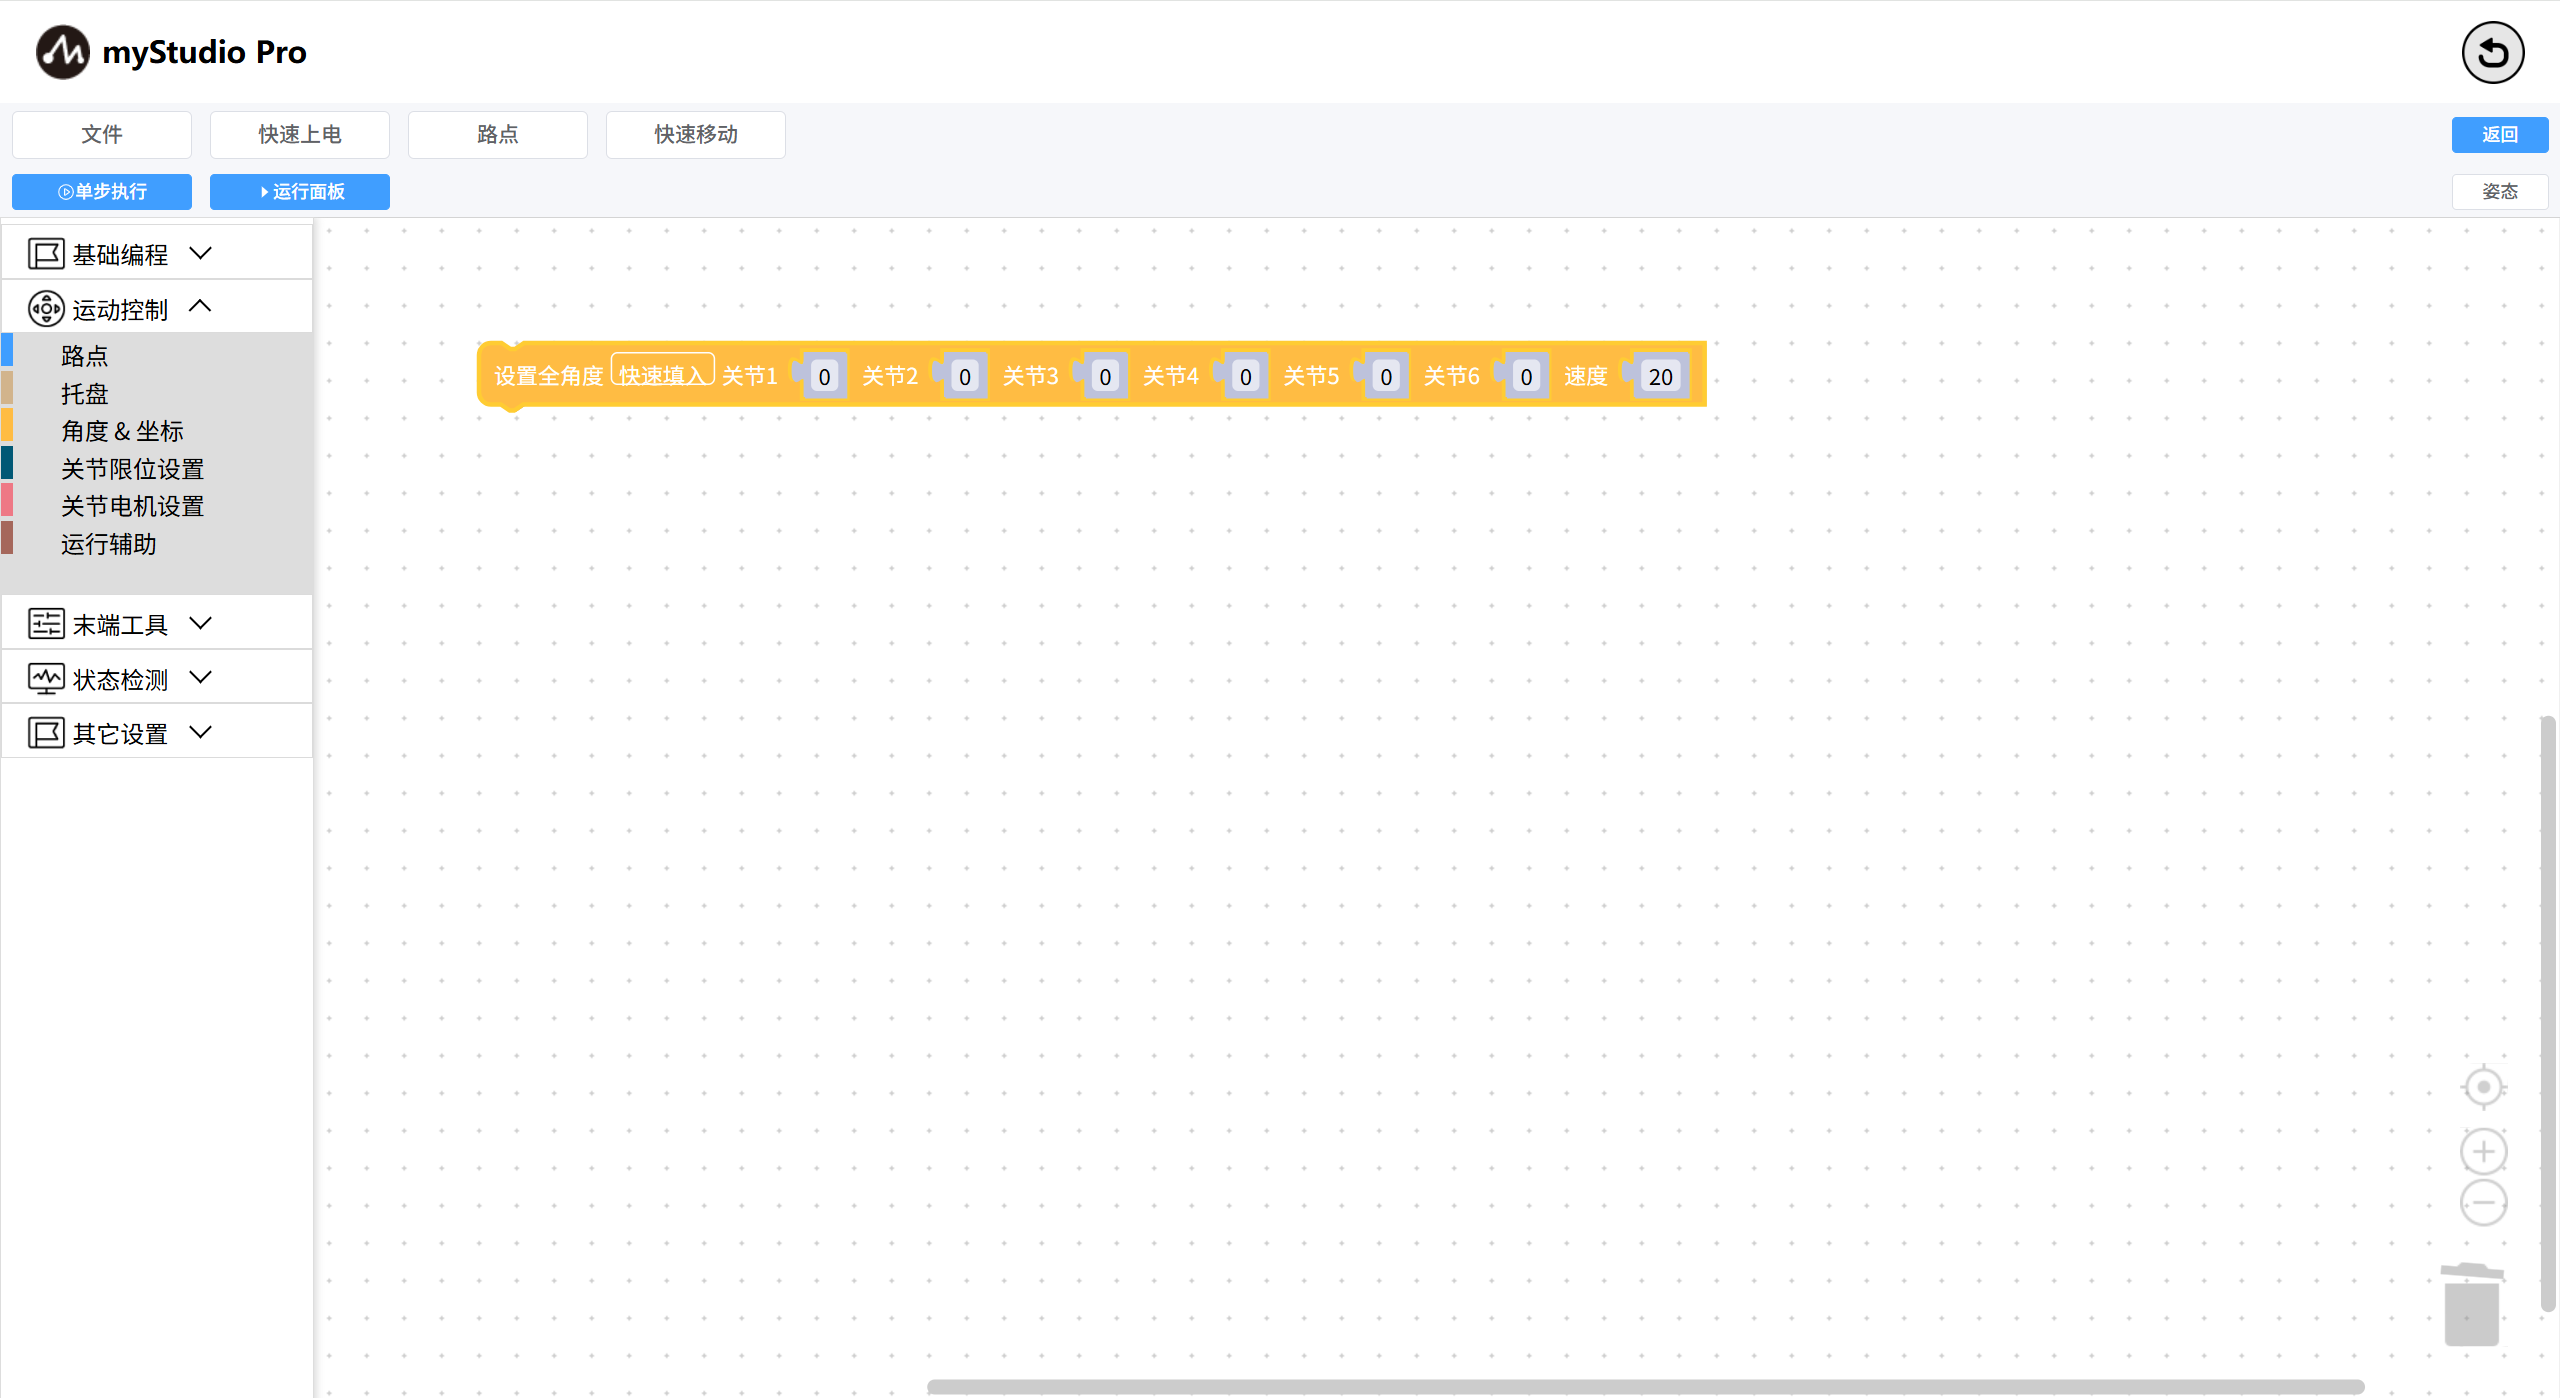Open the 文件 menu
2560x1398 pixels.
102,135
